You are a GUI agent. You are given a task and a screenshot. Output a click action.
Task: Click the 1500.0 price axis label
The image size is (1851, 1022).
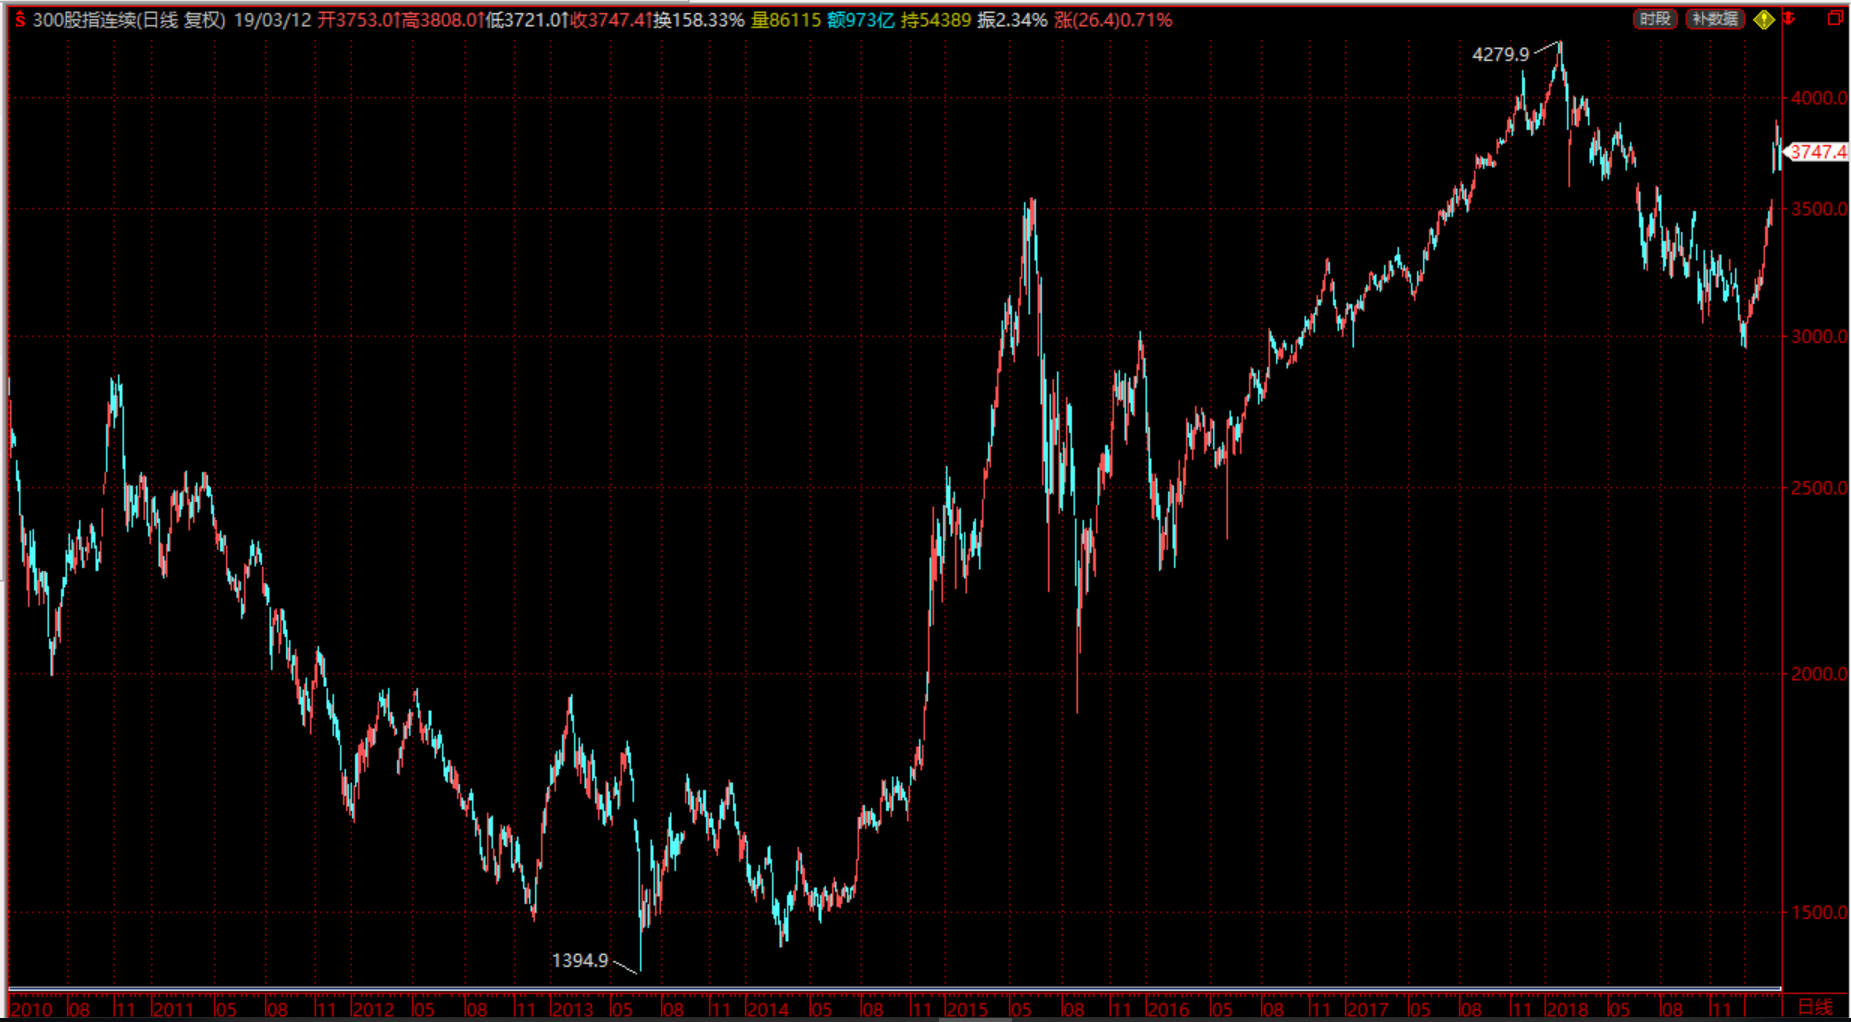click(1819, 912)
